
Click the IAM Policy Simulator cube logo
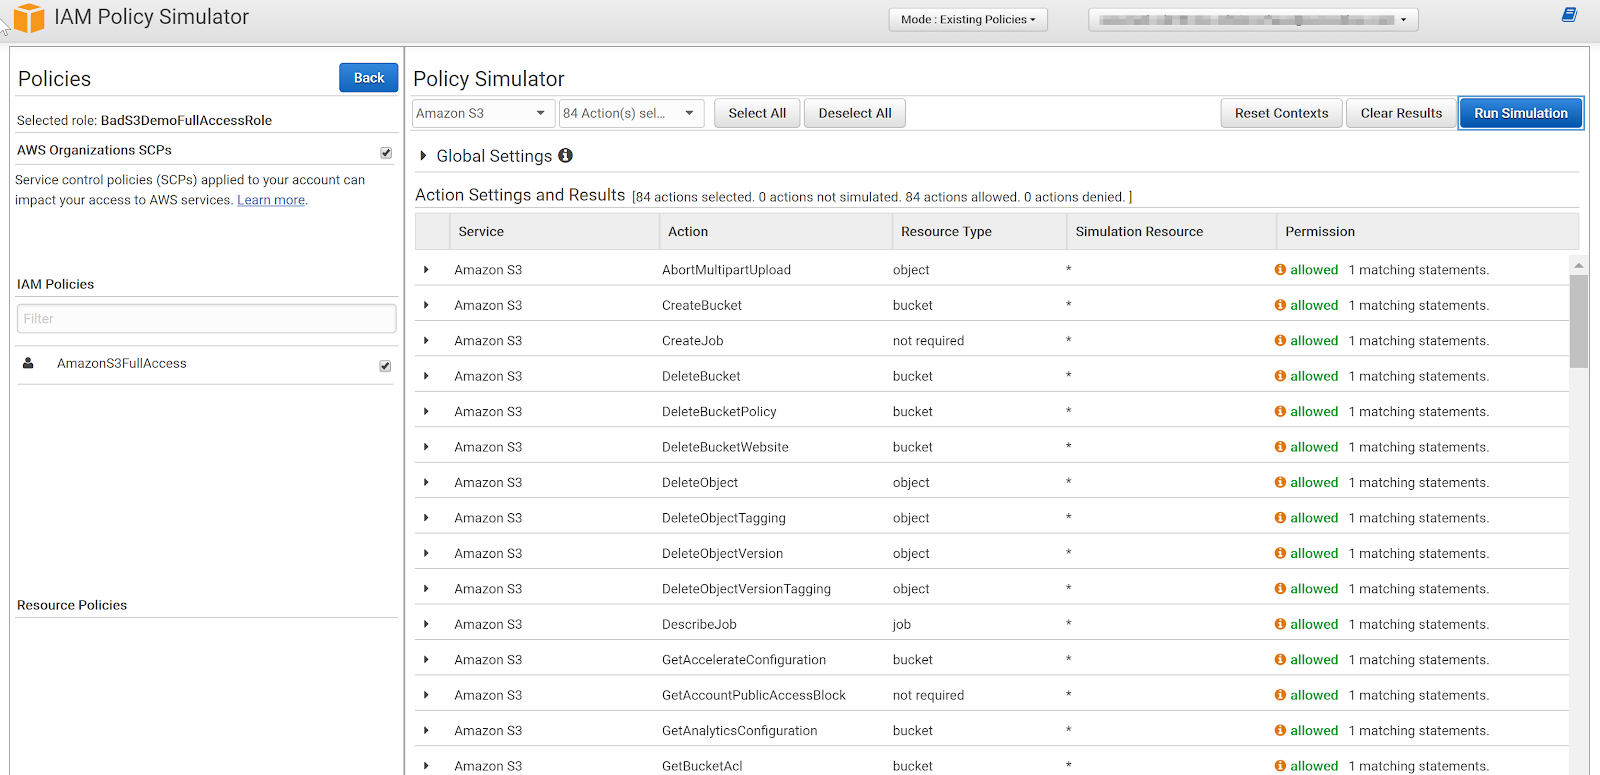tap(29, 18)
